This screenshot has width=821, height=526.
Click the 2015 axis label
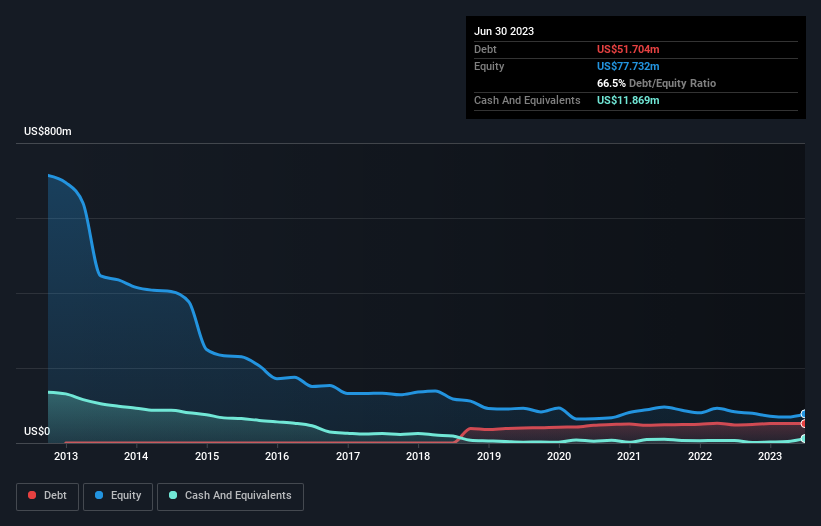point(207,456)
